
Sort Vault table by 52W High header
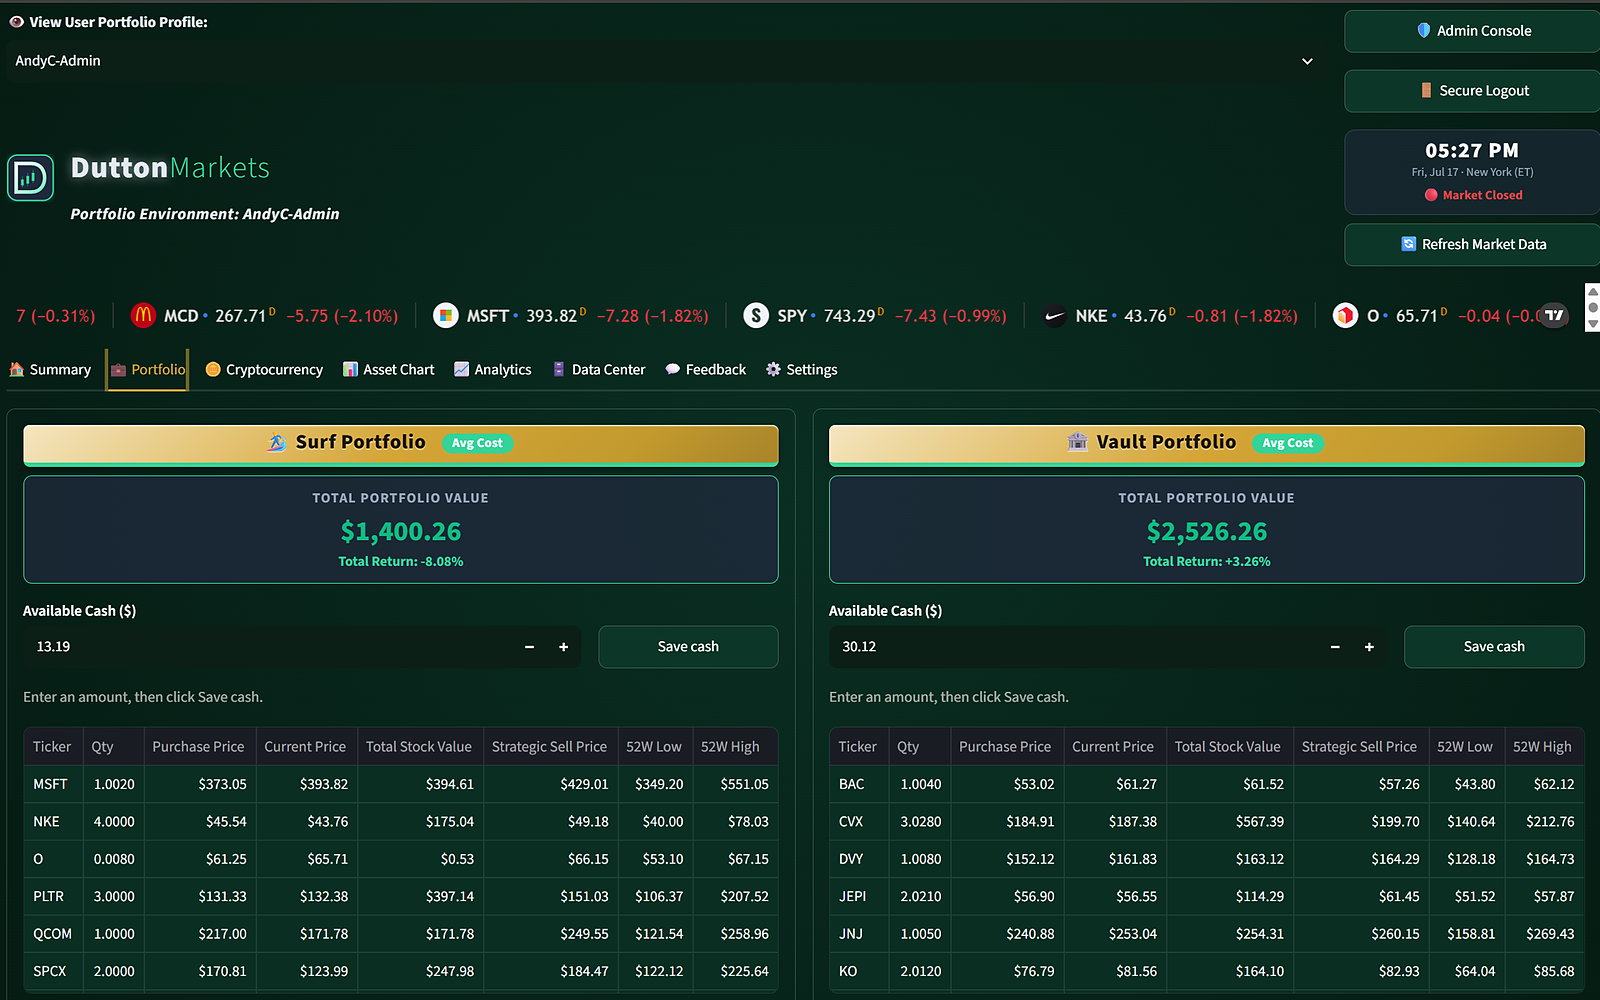pyautogui.click(x=1542, y=747)
